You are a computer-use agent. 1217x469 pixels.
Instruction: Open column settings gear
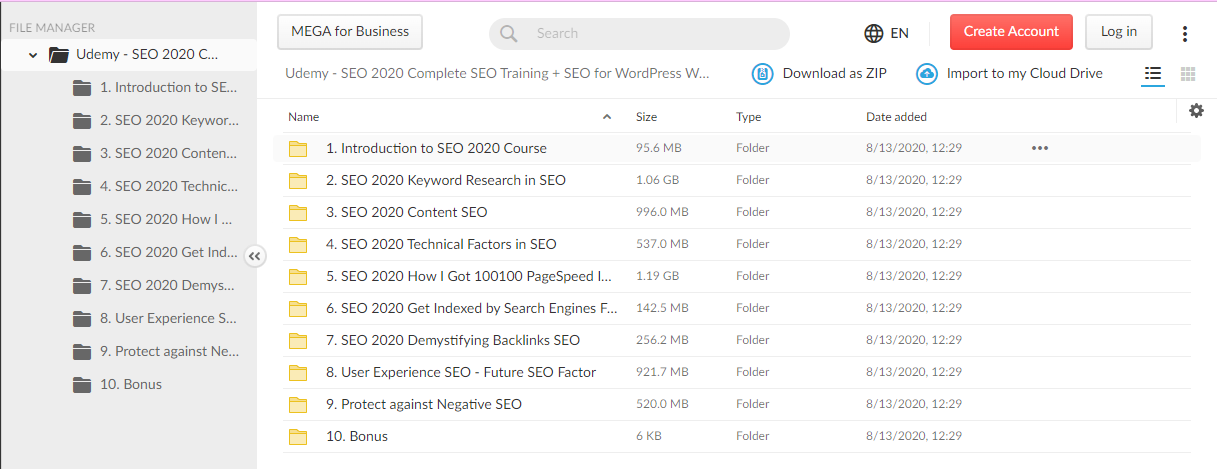click(1196, 111)
